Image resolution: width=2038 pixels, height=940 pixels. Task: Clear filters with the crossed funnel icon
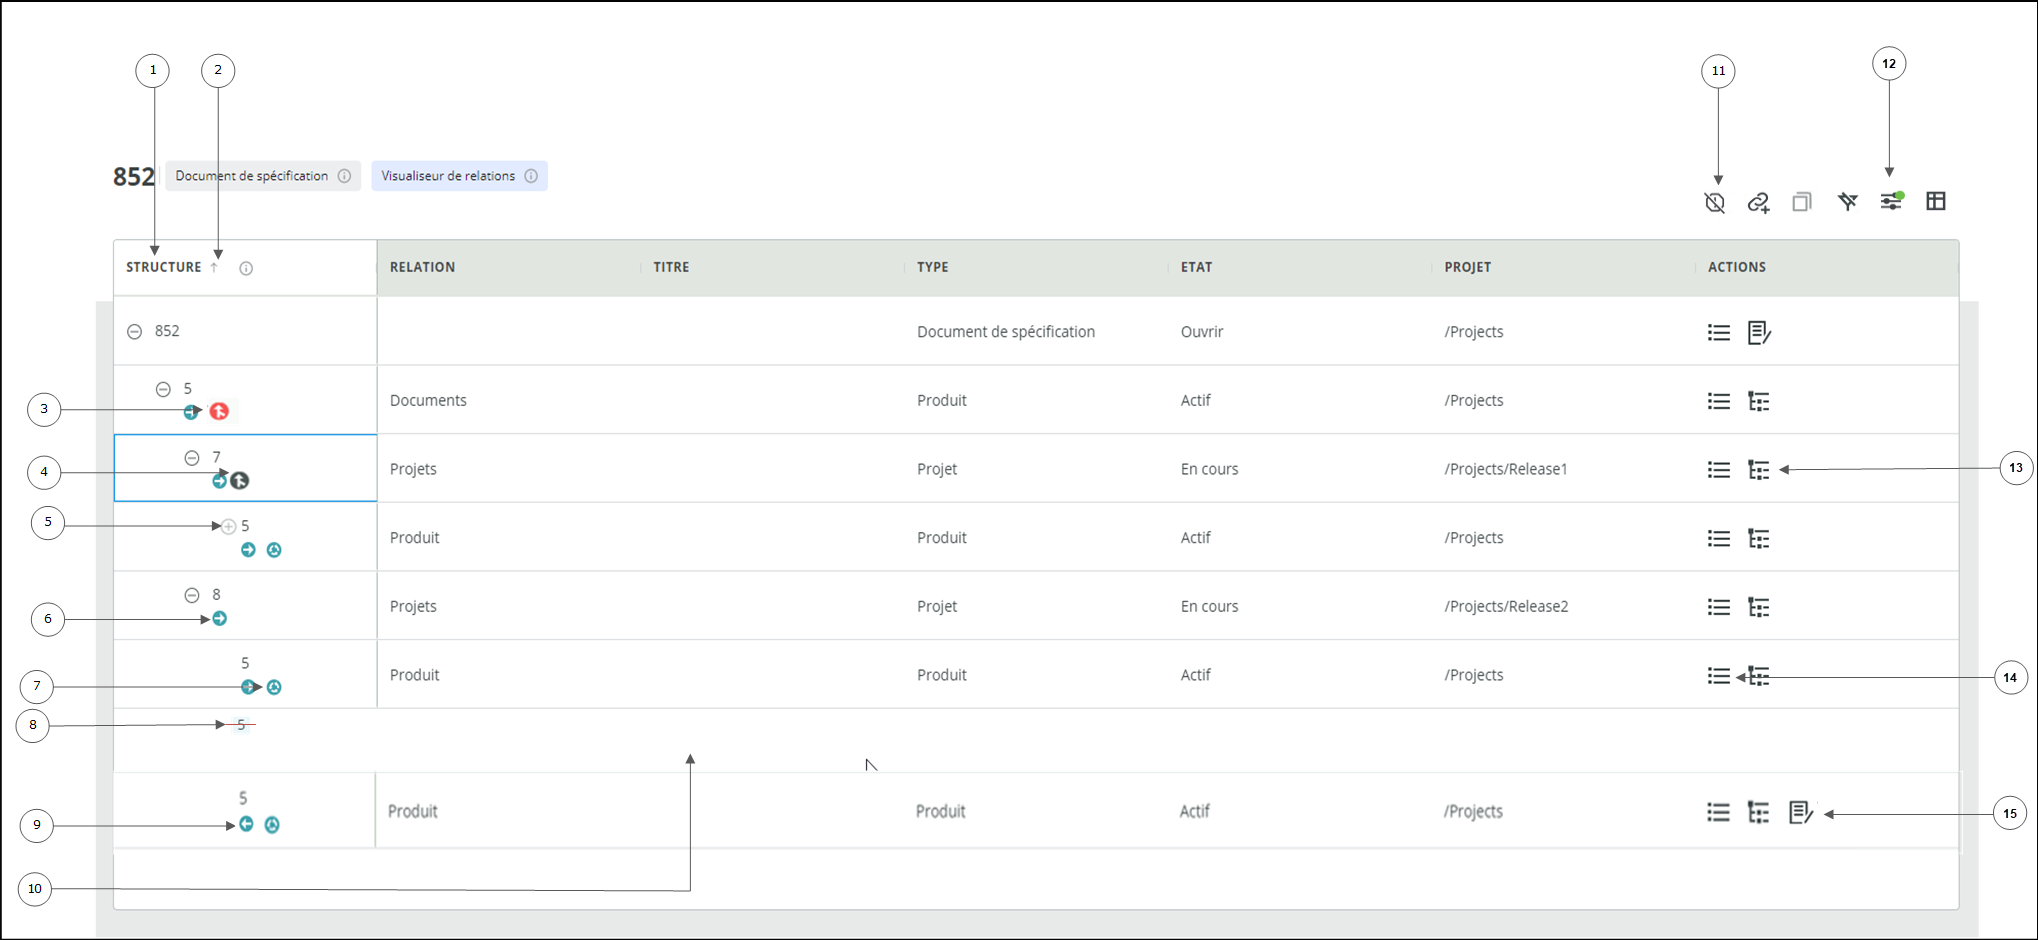1847,202
